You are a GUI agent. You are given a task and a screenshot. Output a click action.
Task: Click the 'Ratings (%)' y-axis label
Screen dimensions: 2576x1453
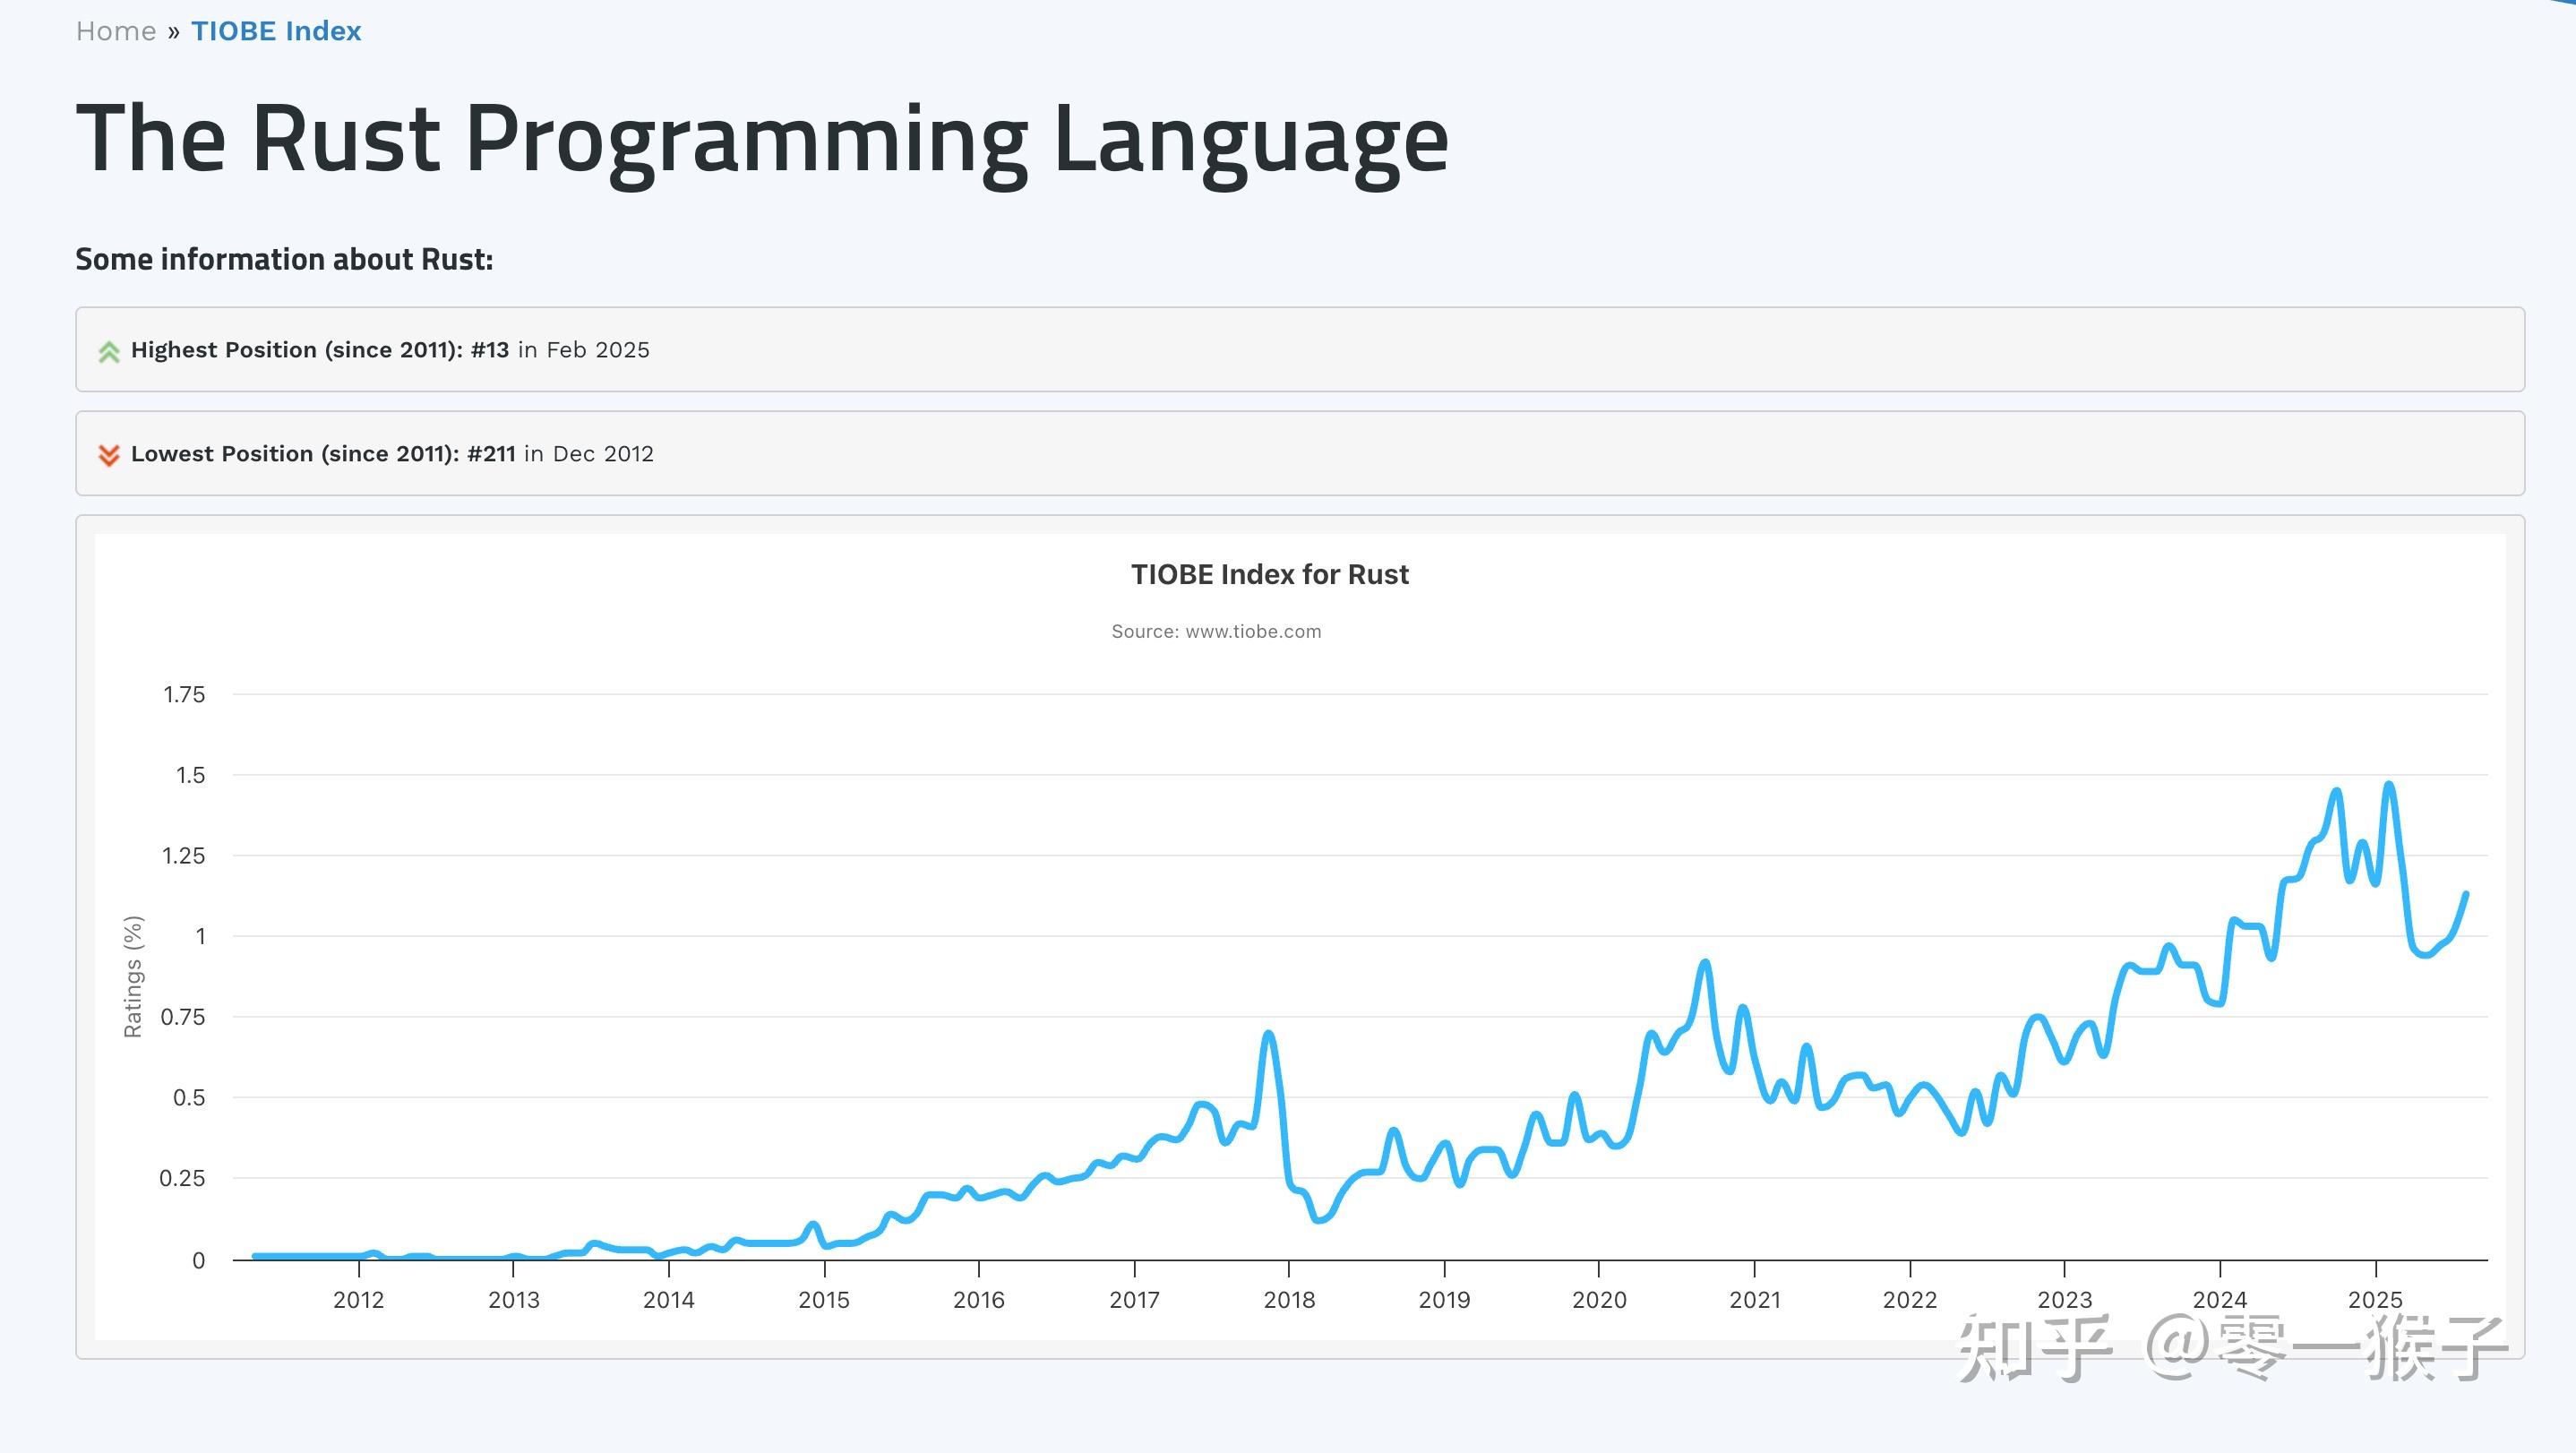pyautogui.click(x=133, y=976)
